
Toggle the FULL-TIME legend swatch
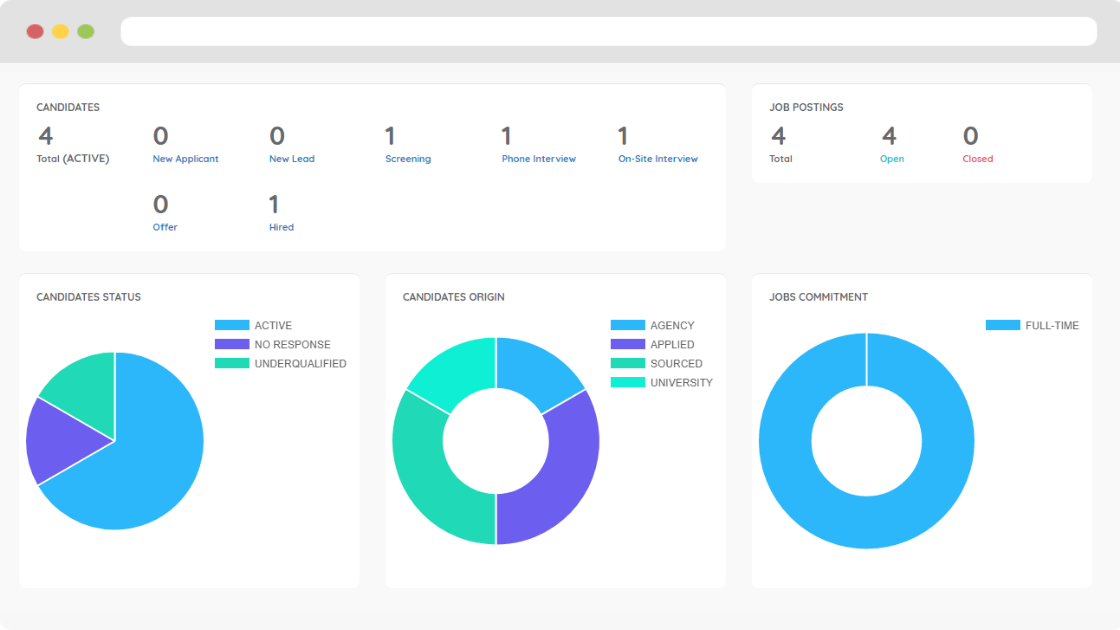[1002, 325]
